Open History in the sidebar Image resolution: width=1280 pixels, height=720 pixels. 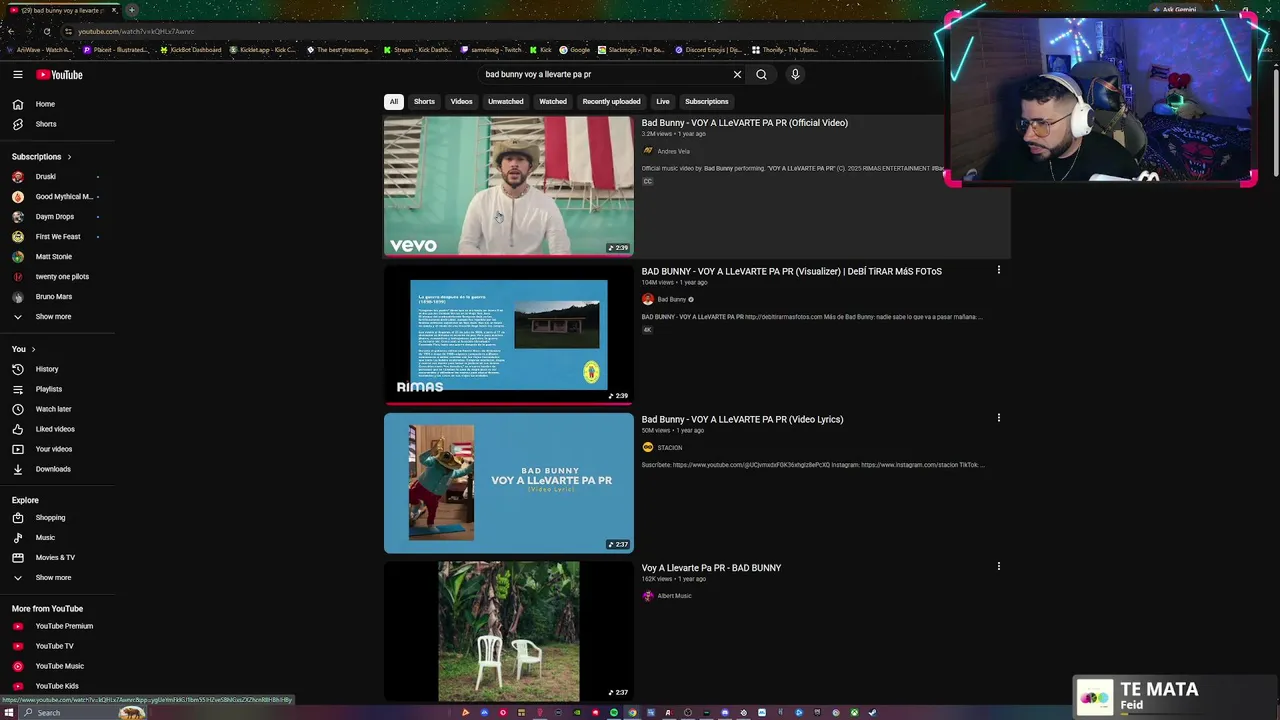(56, 369)
